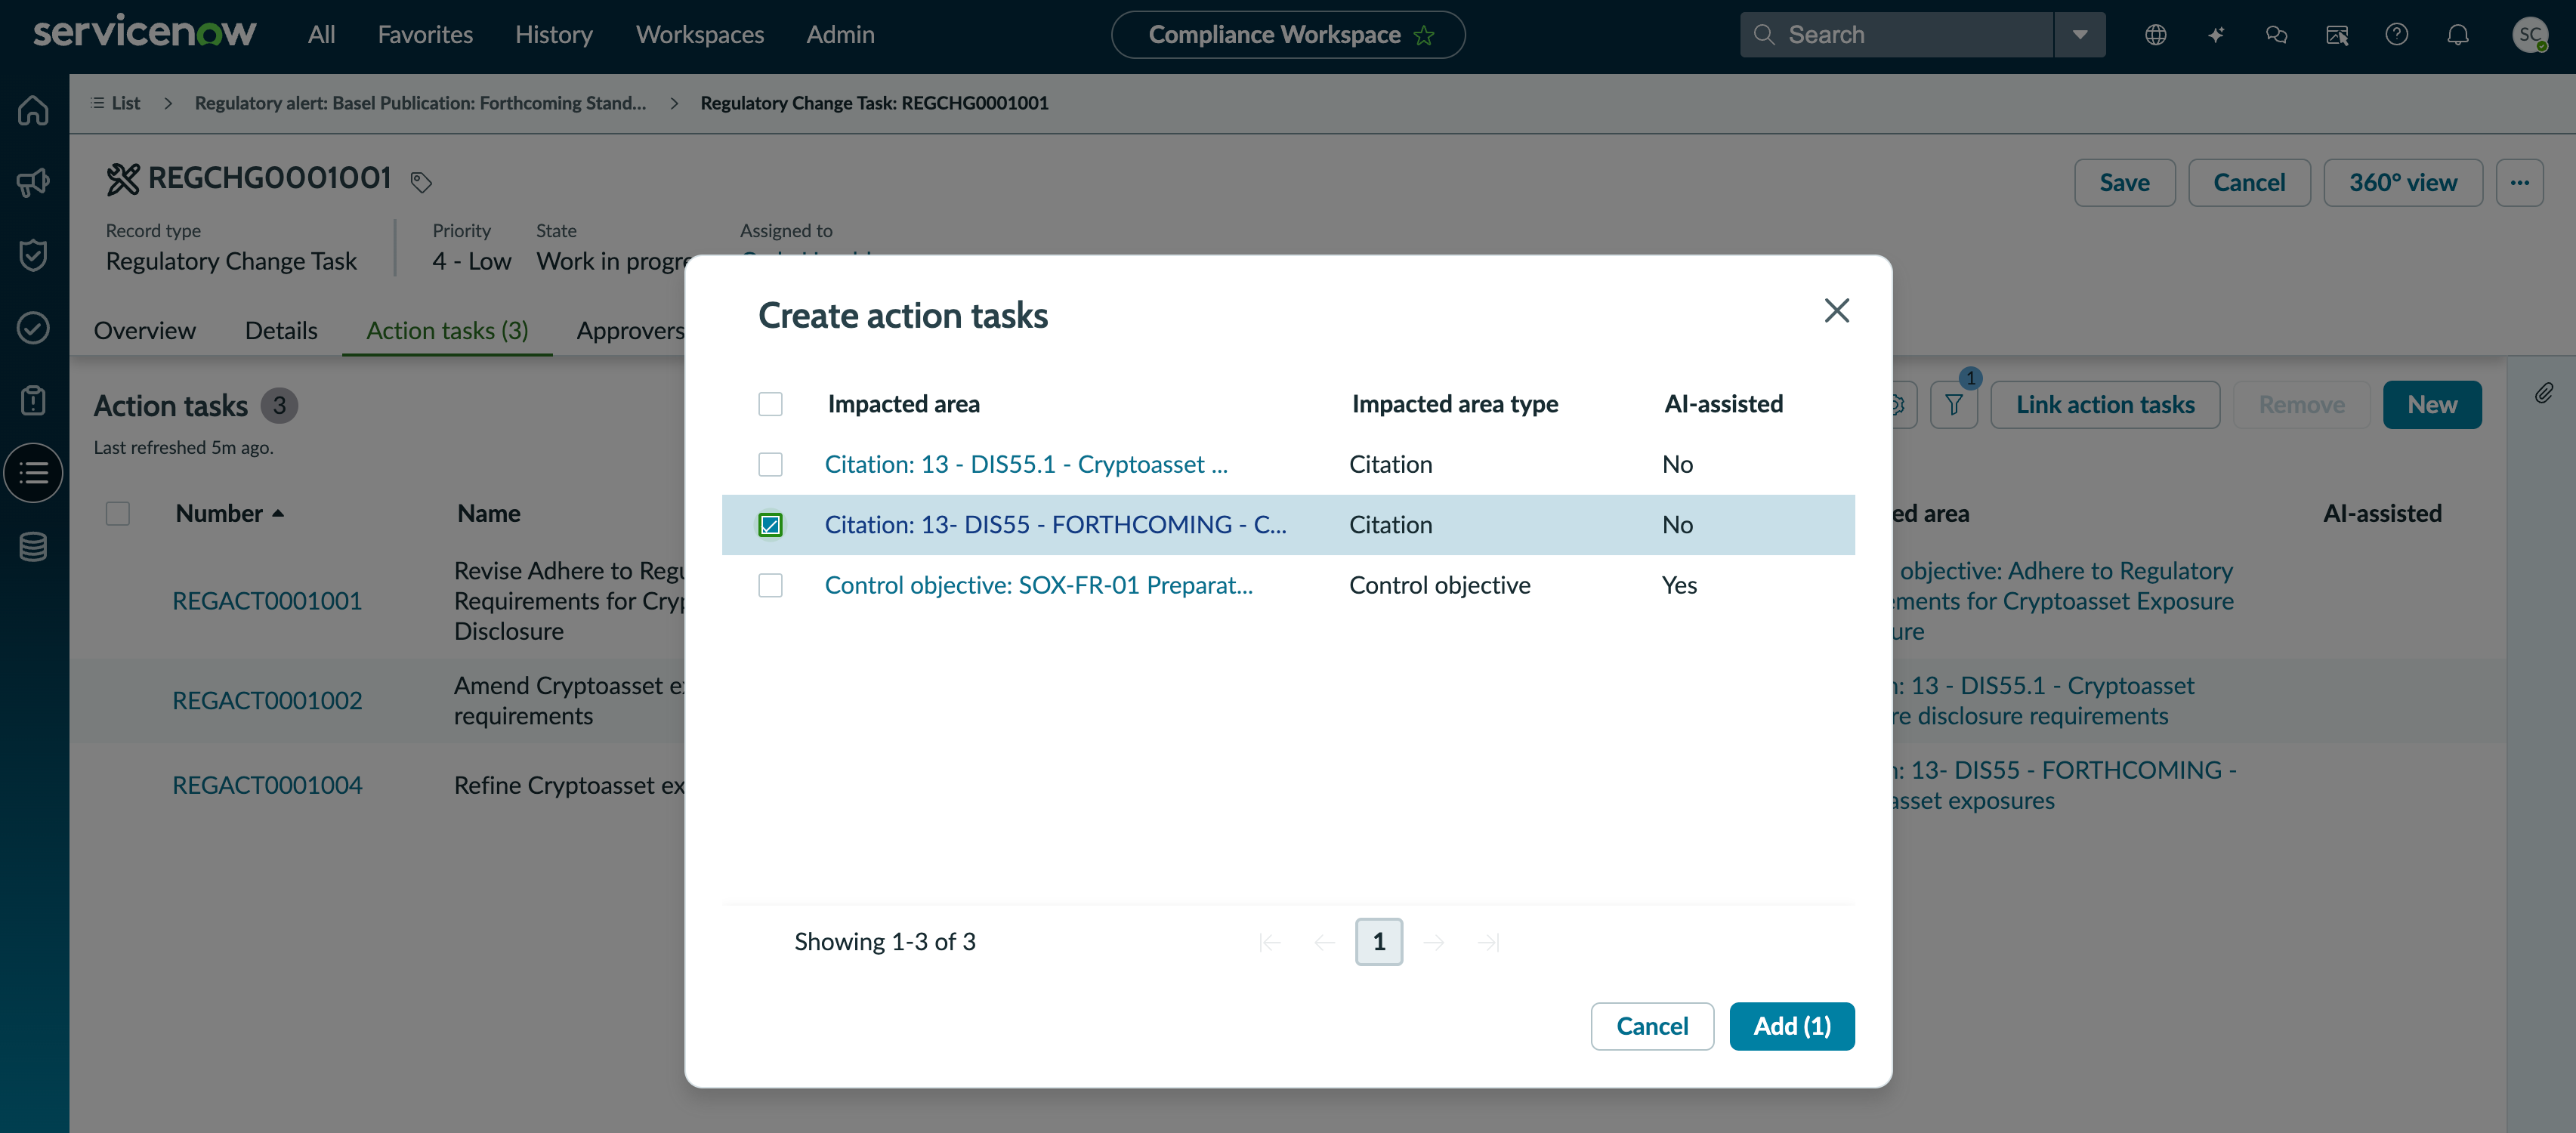Viewport: 2576px width, 1133px height.
Task: Uncheck the DIS55 FORTHCOMING citation row
Action: (x=770, y=525)
